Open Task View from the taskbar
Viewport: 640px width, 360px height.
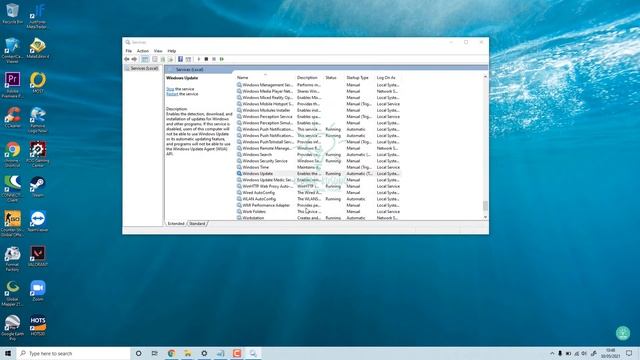(155, 353)
